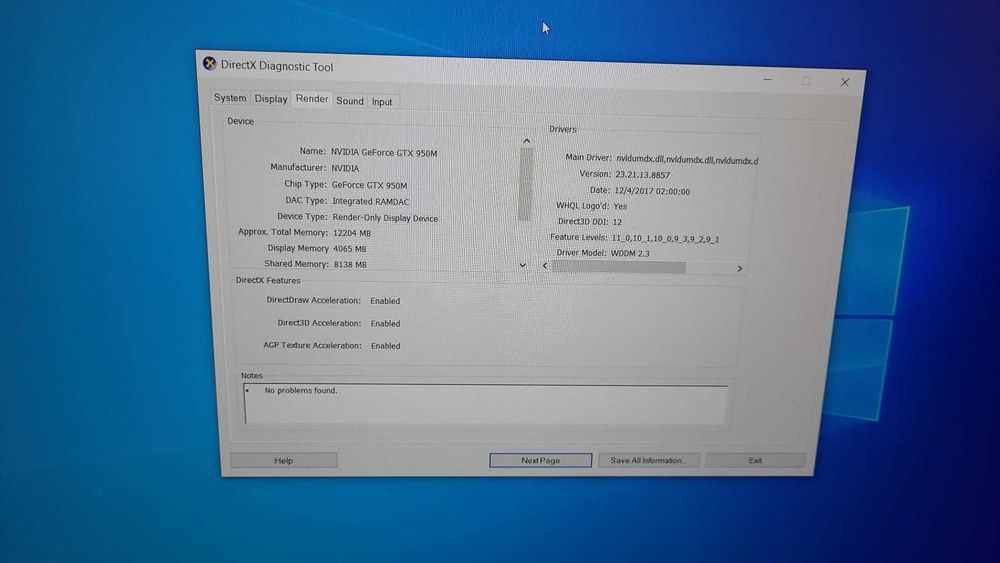Click total memory value '12204 MB'

point(352,233)
